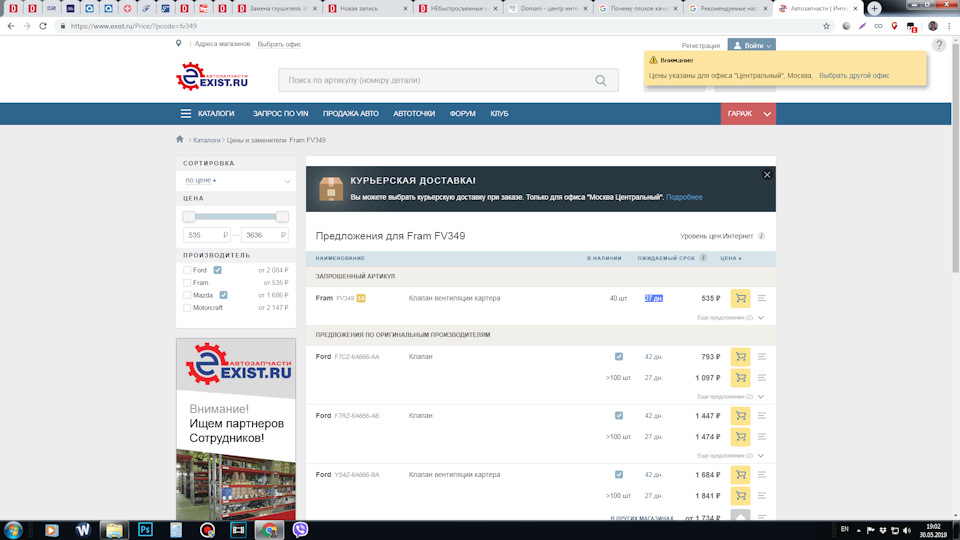
Task: Open Форум menu item
Action: (x=462, y=114)
